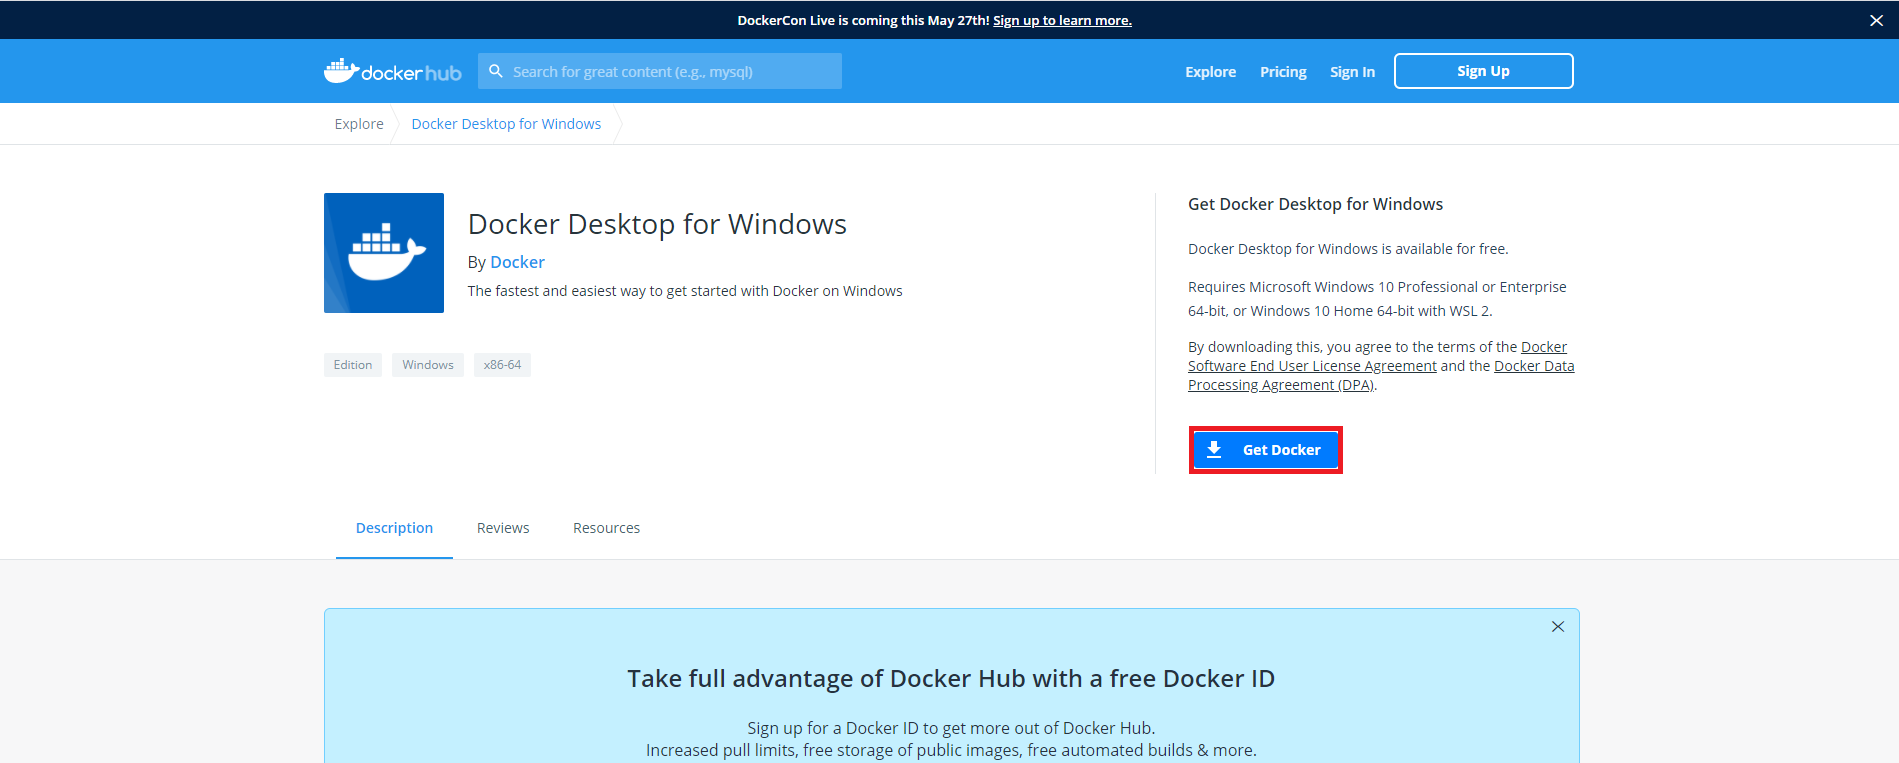Click the Docker Desktop product logo thumbnail

point(384,253)
